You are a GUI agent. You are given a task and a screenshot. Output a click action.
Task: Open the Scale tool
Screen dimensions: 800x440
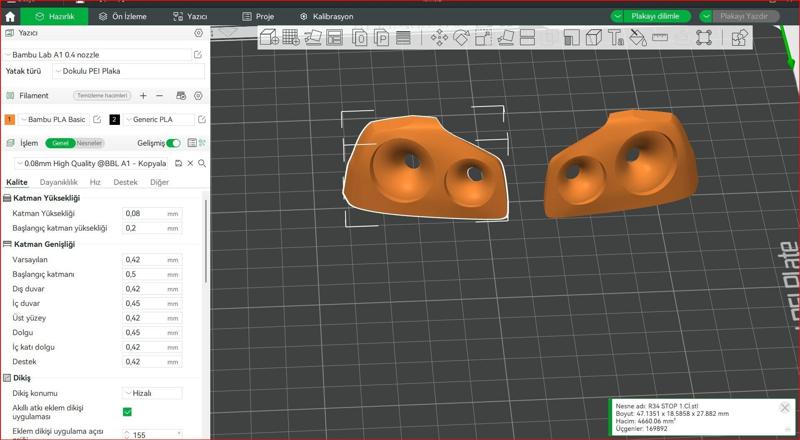483,38
